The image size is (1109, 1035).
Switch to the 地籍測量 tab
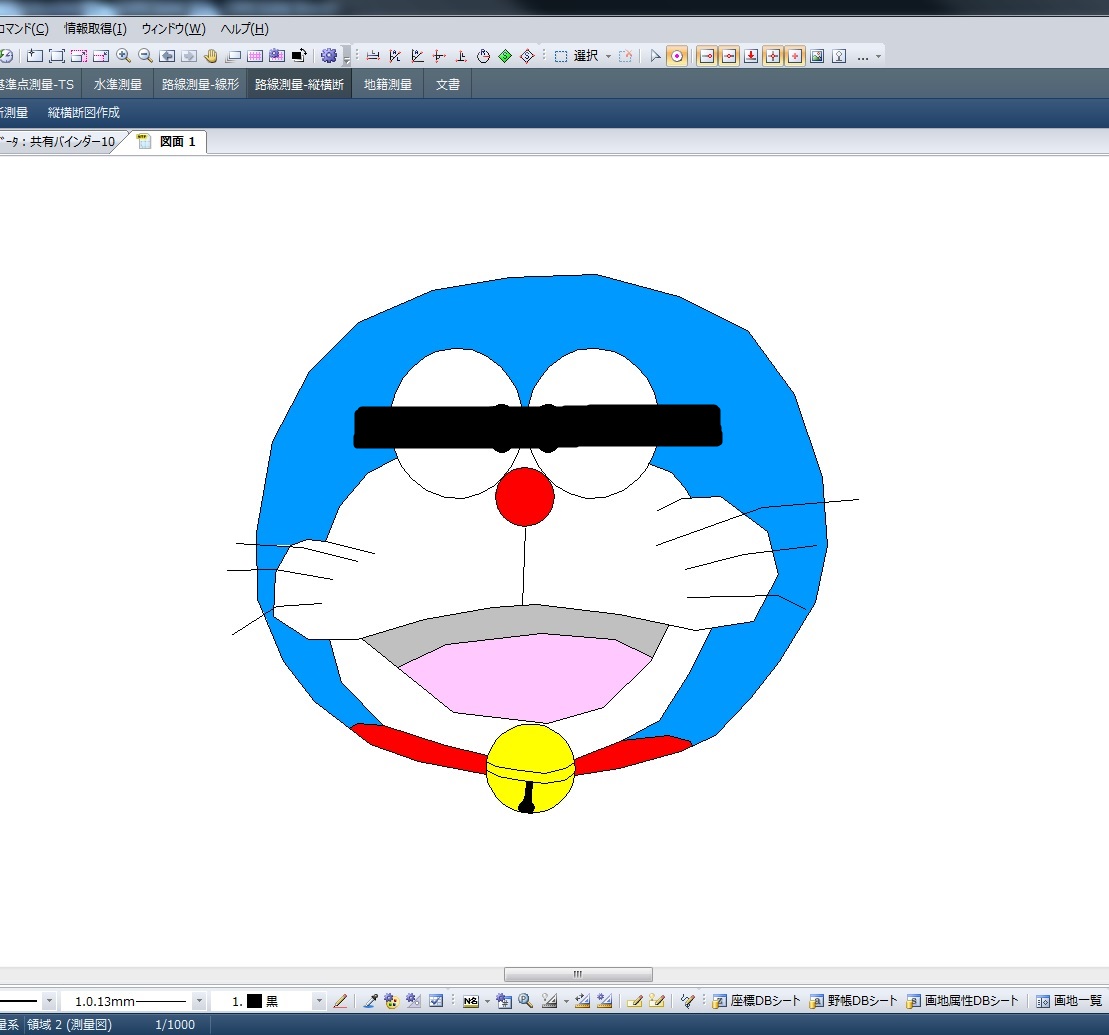(x=388, y=84)
